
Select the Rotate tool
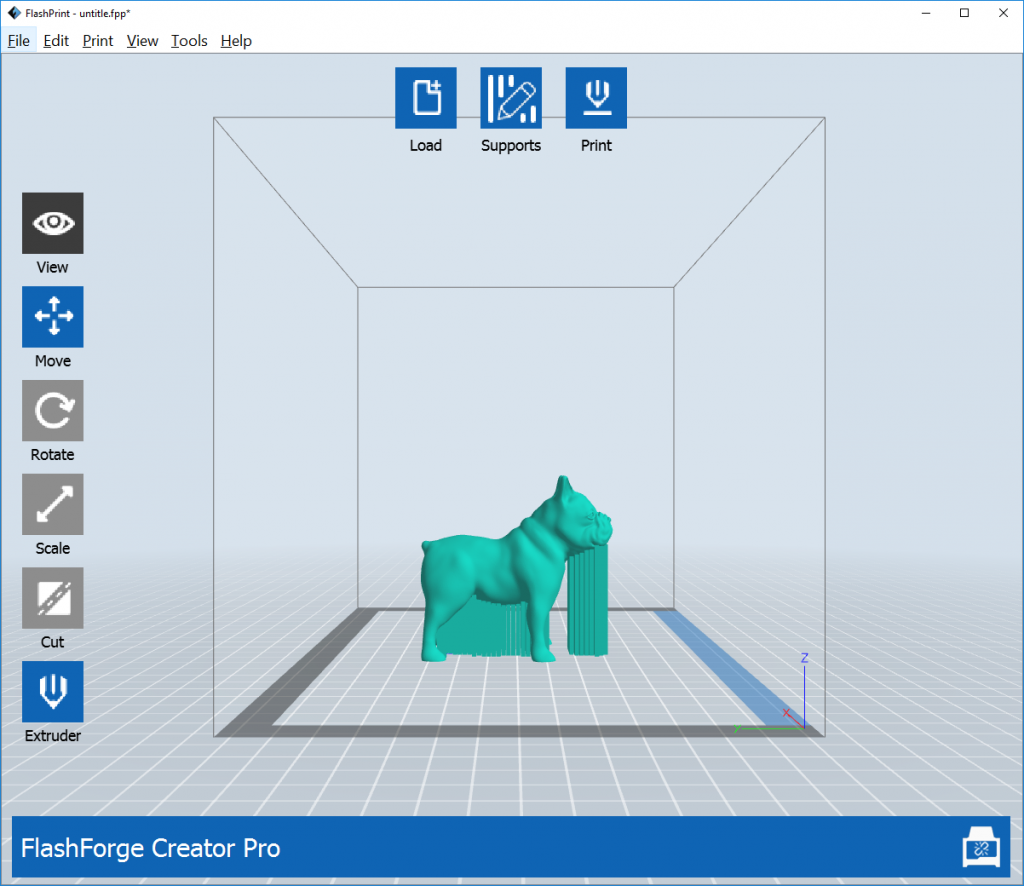click(x=53, y=411)
